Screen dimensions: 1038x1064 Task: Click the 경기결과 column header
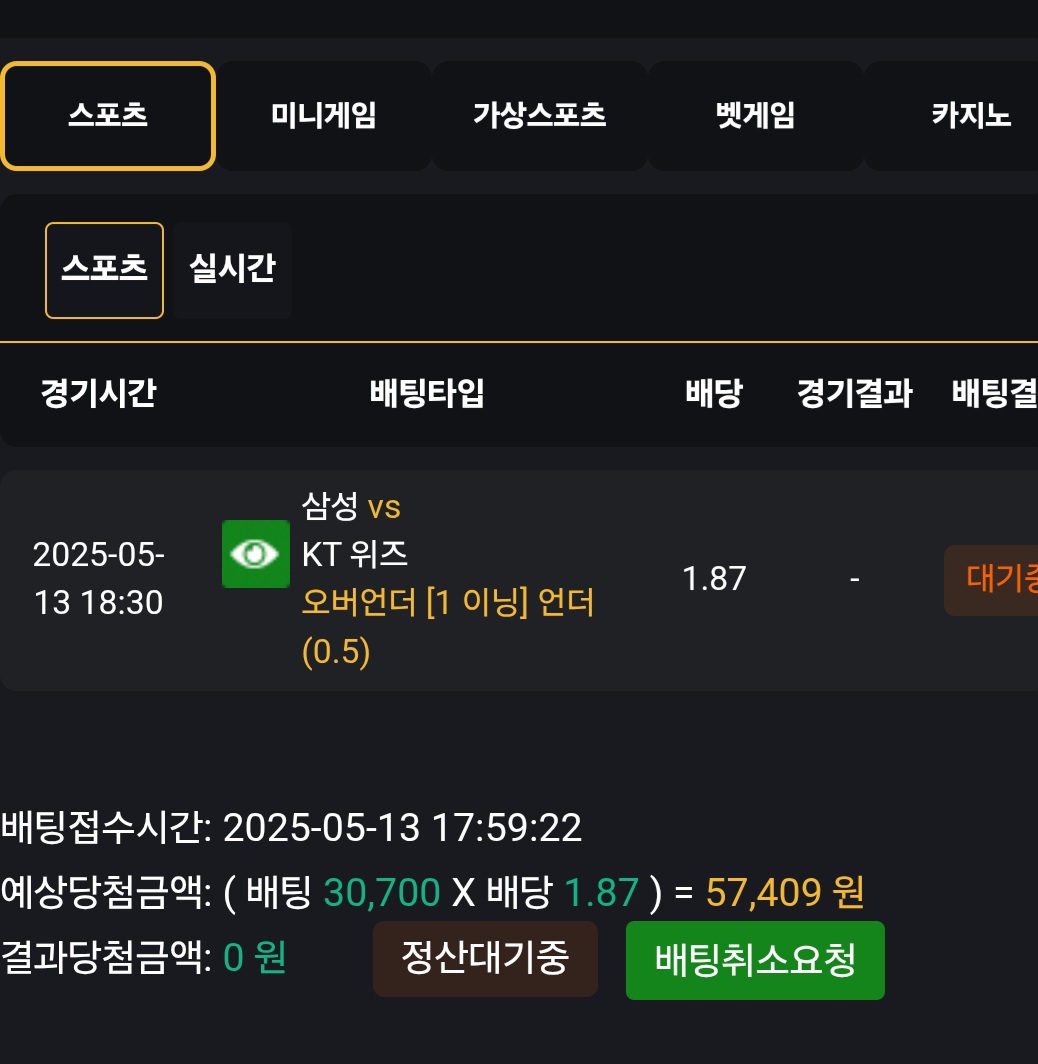click(855, 393)
